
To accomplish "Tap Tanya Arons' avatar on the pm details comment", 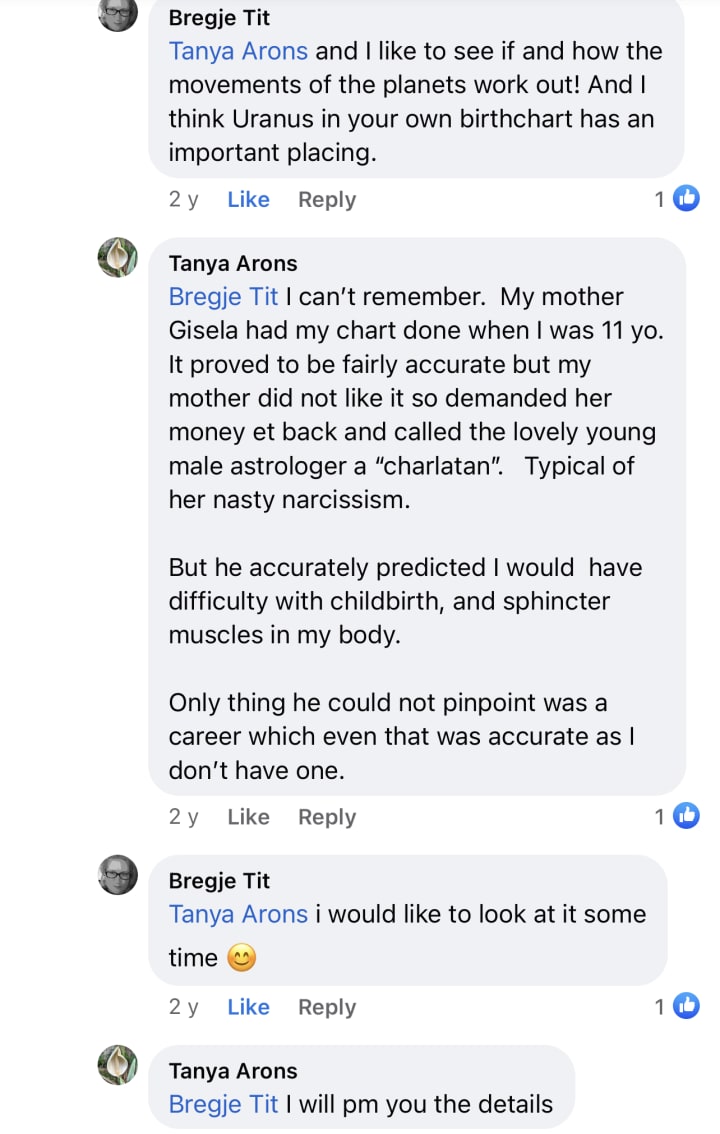I will (x=117, y=1064).
